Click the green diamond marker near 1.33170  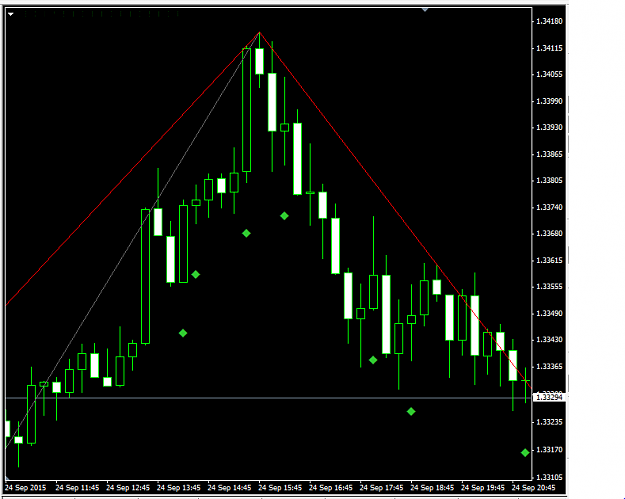525,452
